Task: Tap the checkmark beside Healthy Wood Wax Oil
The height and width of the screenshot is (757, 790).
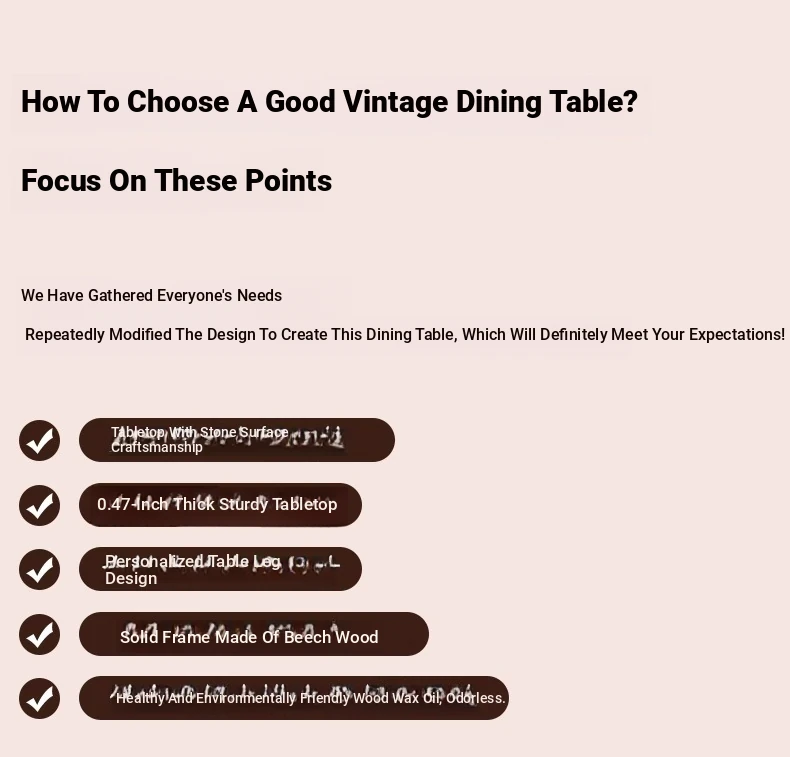Action: tap(39, 698)
